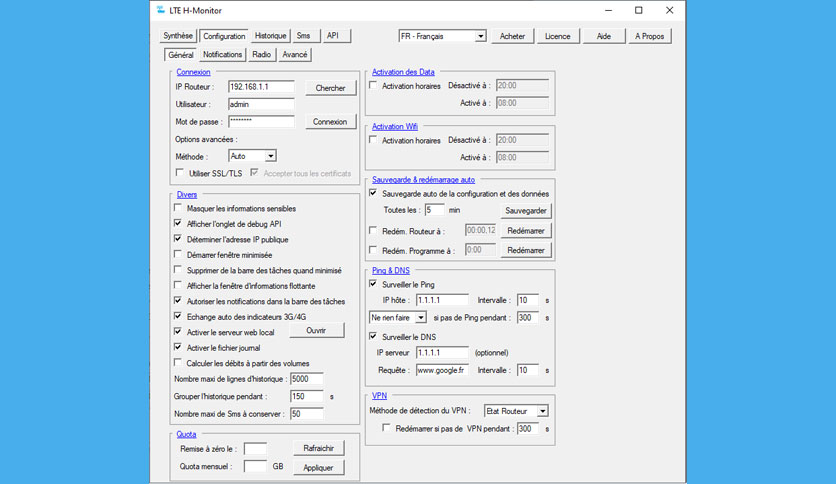Switch to the Notifications sub-tab

click(222, 54)
